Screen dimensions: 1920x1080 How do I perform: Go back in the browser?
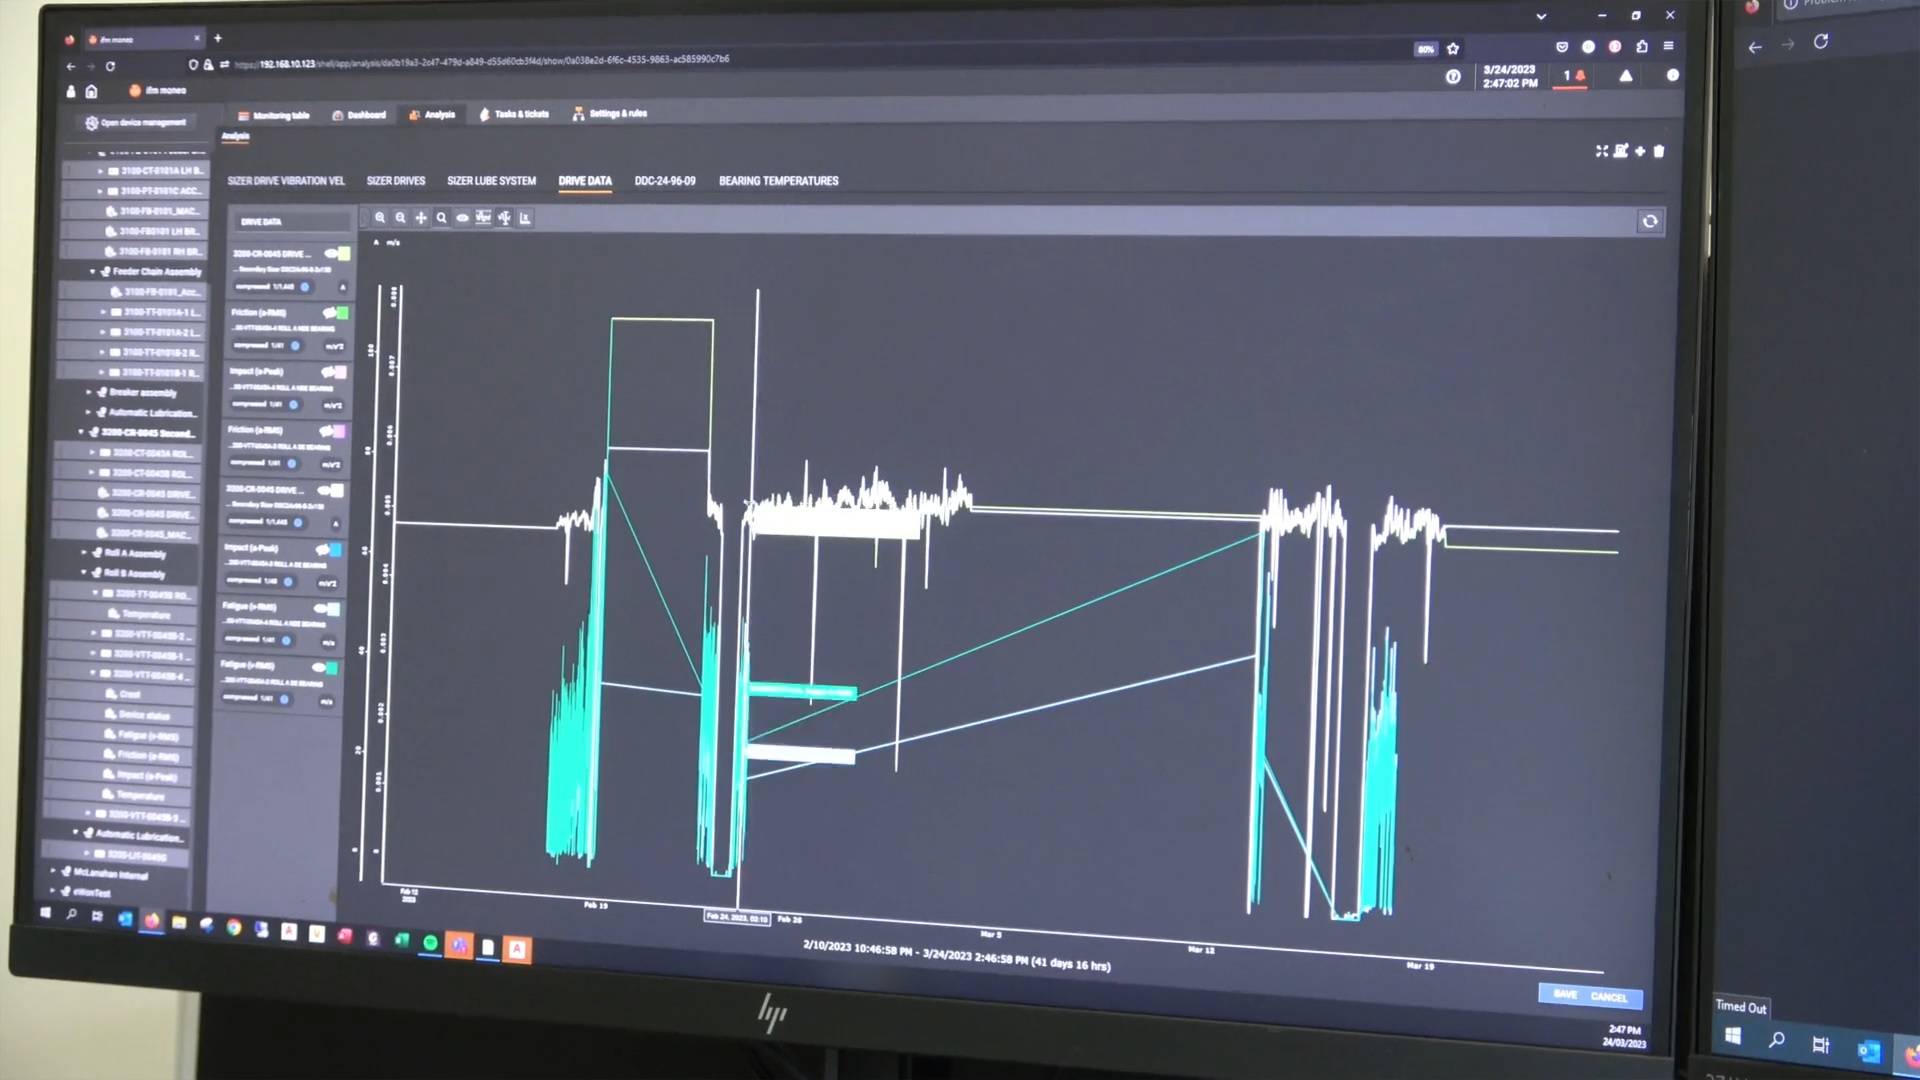[71, 66]
